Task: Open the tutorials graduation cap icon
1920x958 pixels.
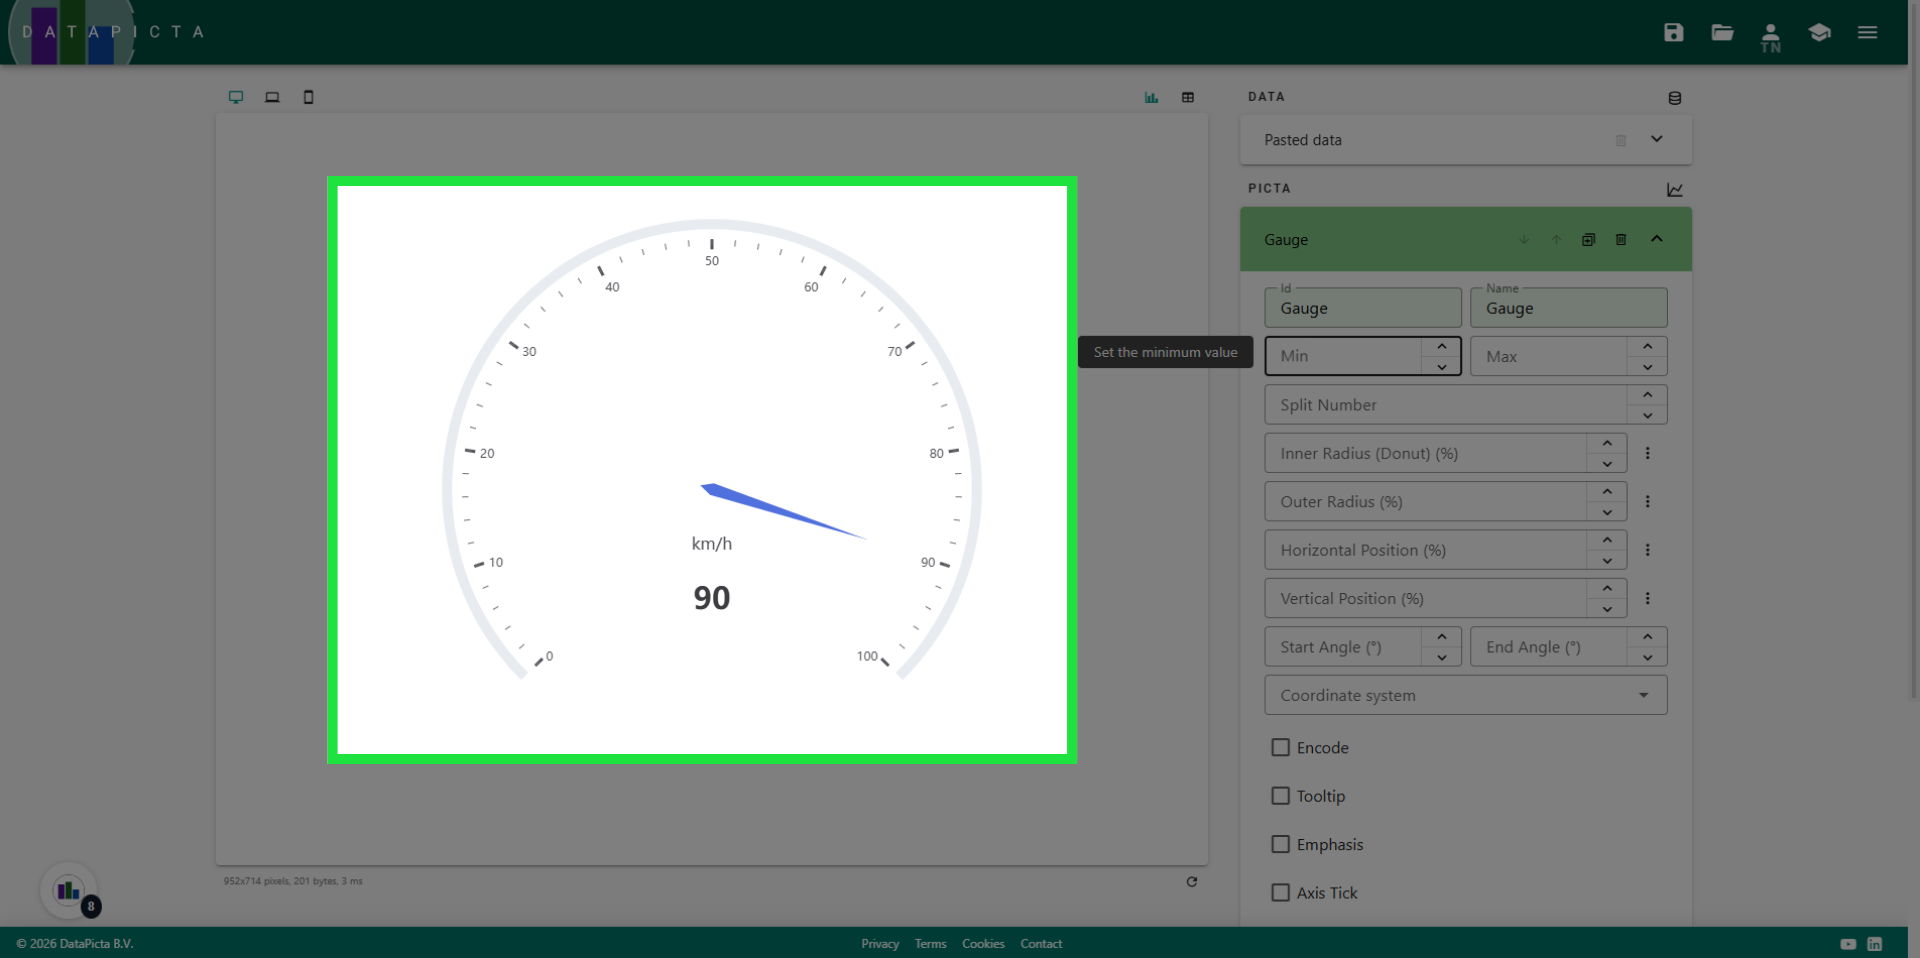Action: (x=1819, y=32)
